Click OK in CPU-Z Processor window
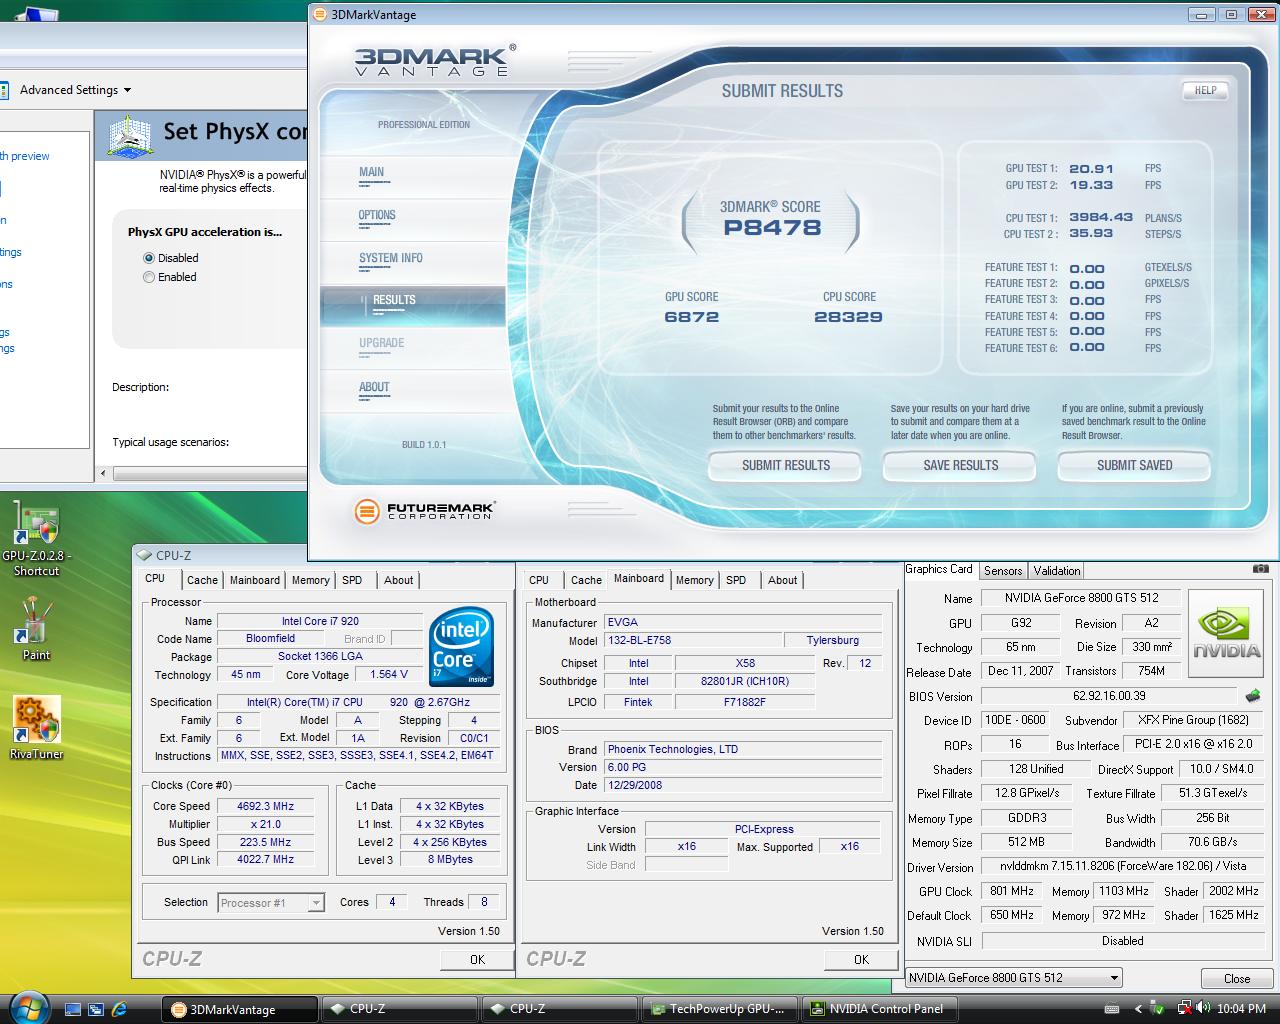 pos(477,959)
